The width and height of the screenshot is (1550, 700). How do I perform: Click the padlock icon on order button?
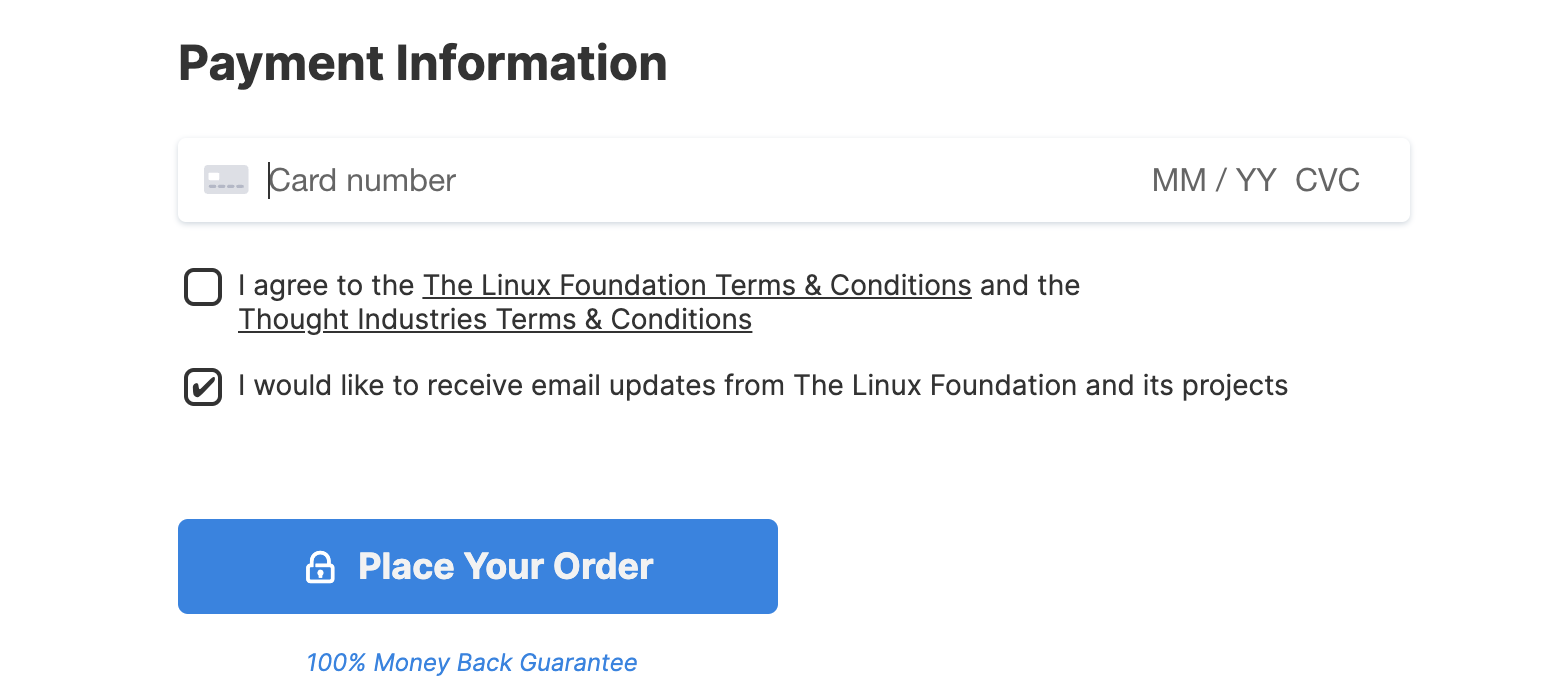[x=320, y=567]
